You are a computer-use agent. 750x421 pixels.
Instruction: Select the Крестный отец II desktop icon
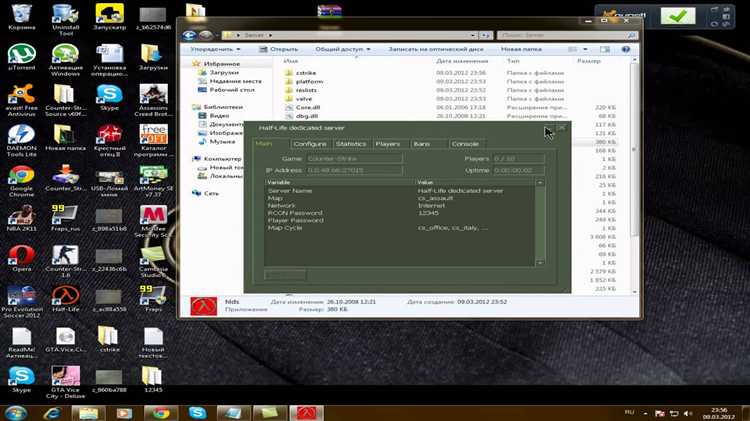pos(110,140)
